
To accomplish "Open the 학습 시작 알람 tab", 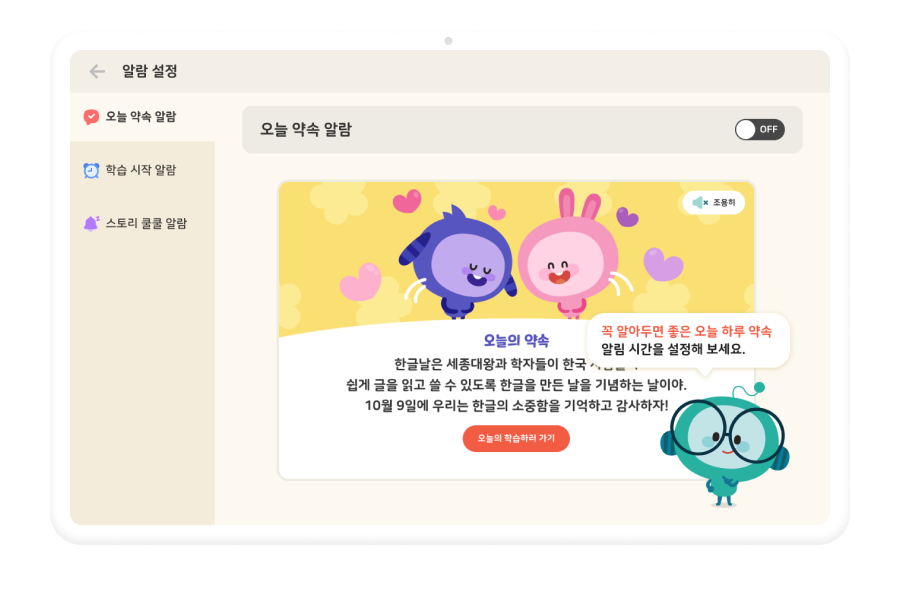I will point(142,170).
